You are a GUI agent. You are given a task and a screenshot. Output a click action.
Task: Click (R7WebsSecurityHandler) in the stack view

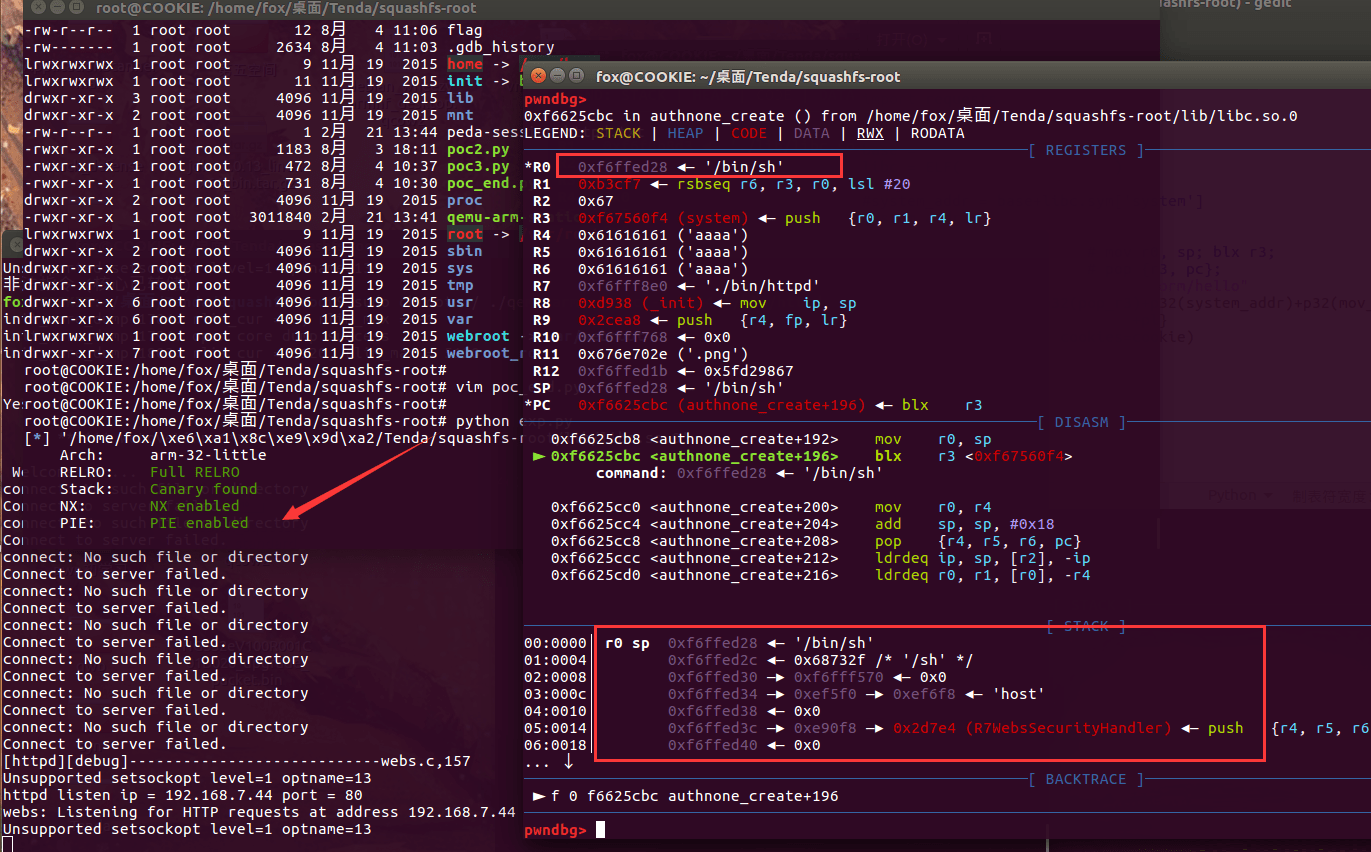(1069, 728)
